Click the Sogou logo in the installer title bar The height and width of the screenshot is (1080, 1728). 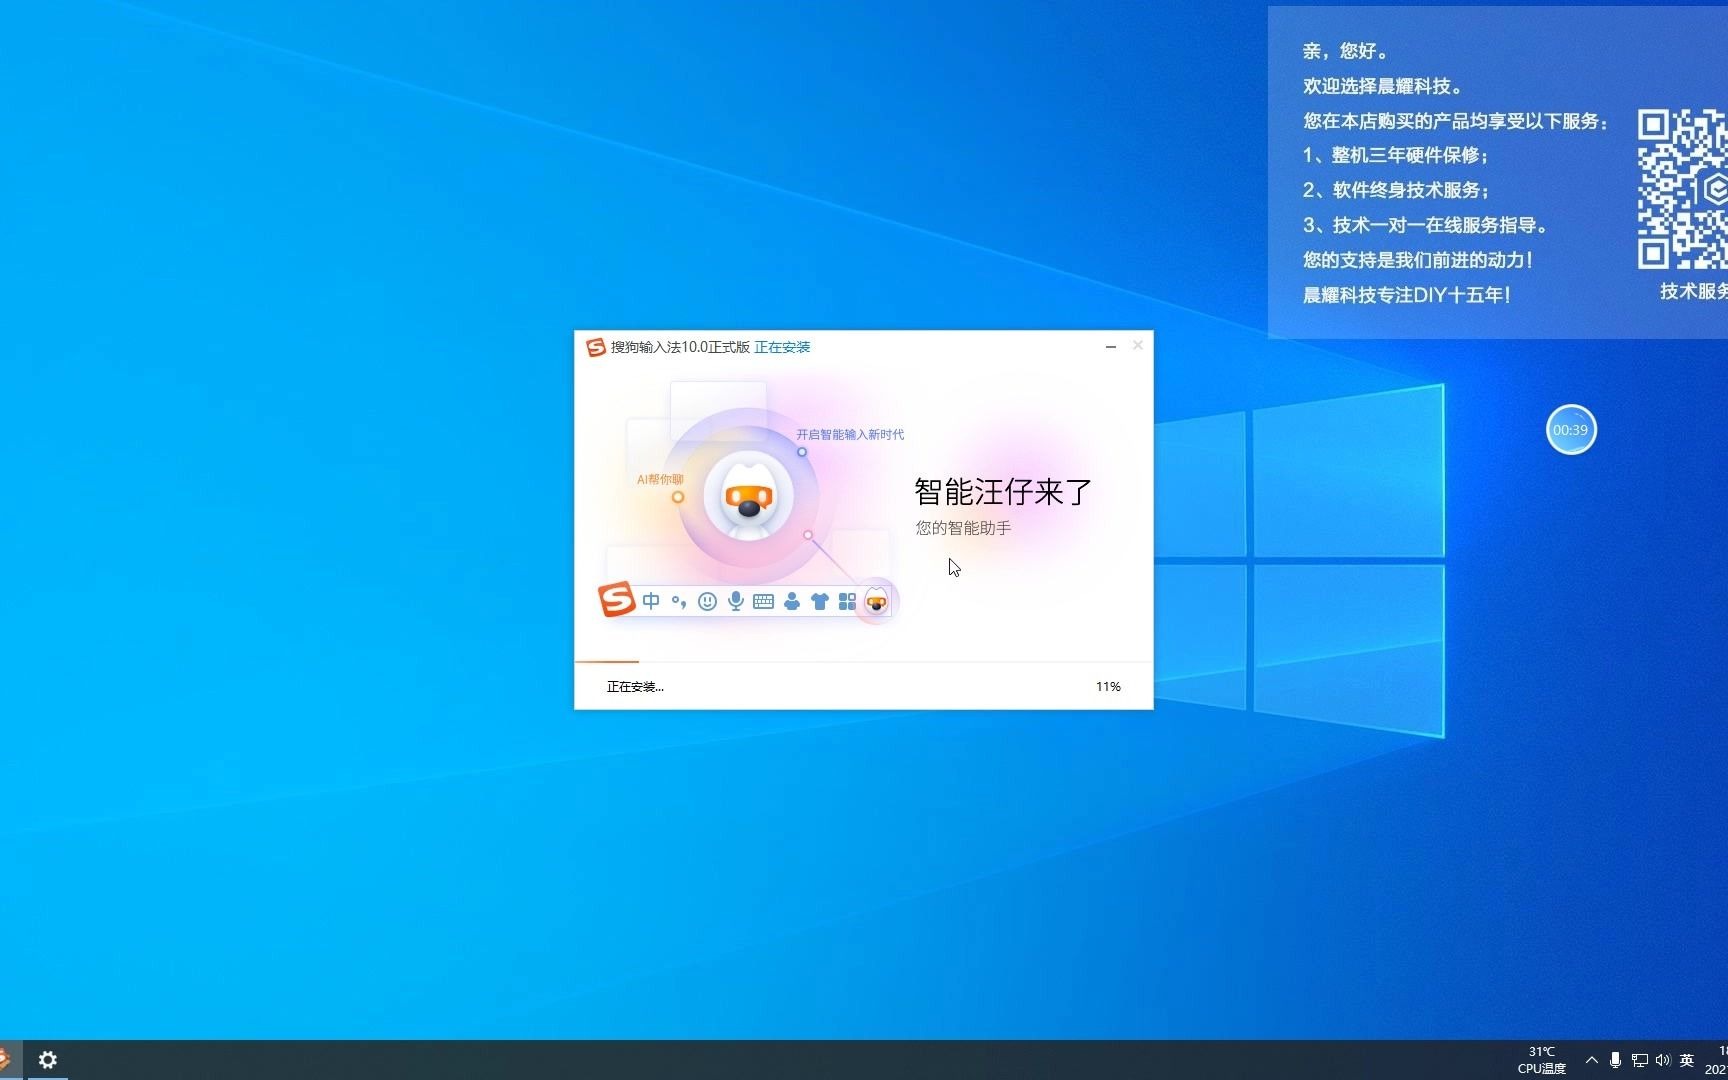(596, 347)
